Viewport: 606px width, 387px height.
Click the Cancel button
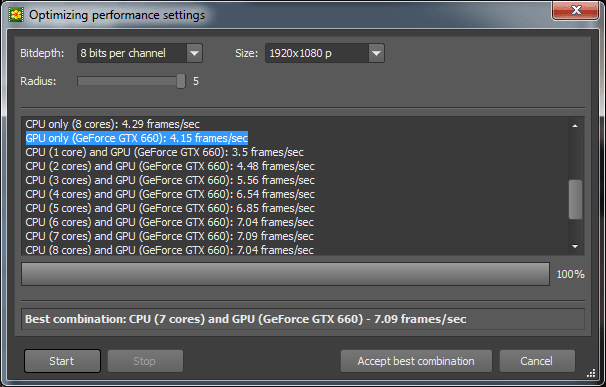(x=537, y=361)
